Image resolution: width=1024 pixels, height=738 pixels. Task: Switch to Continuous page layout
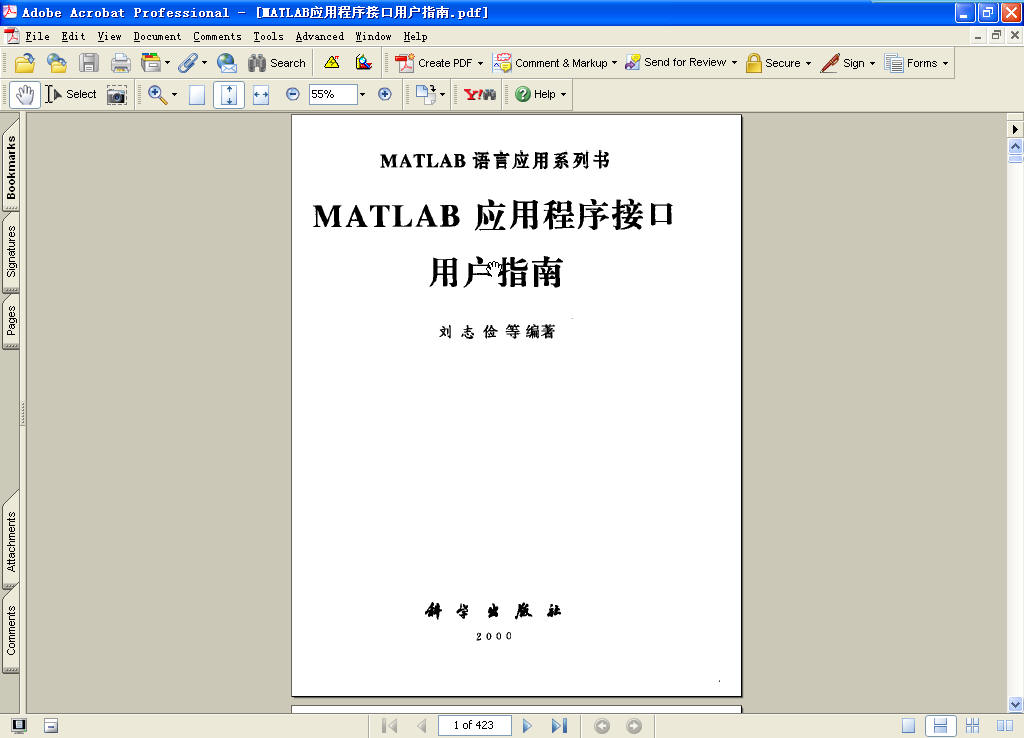pos(940,726)
